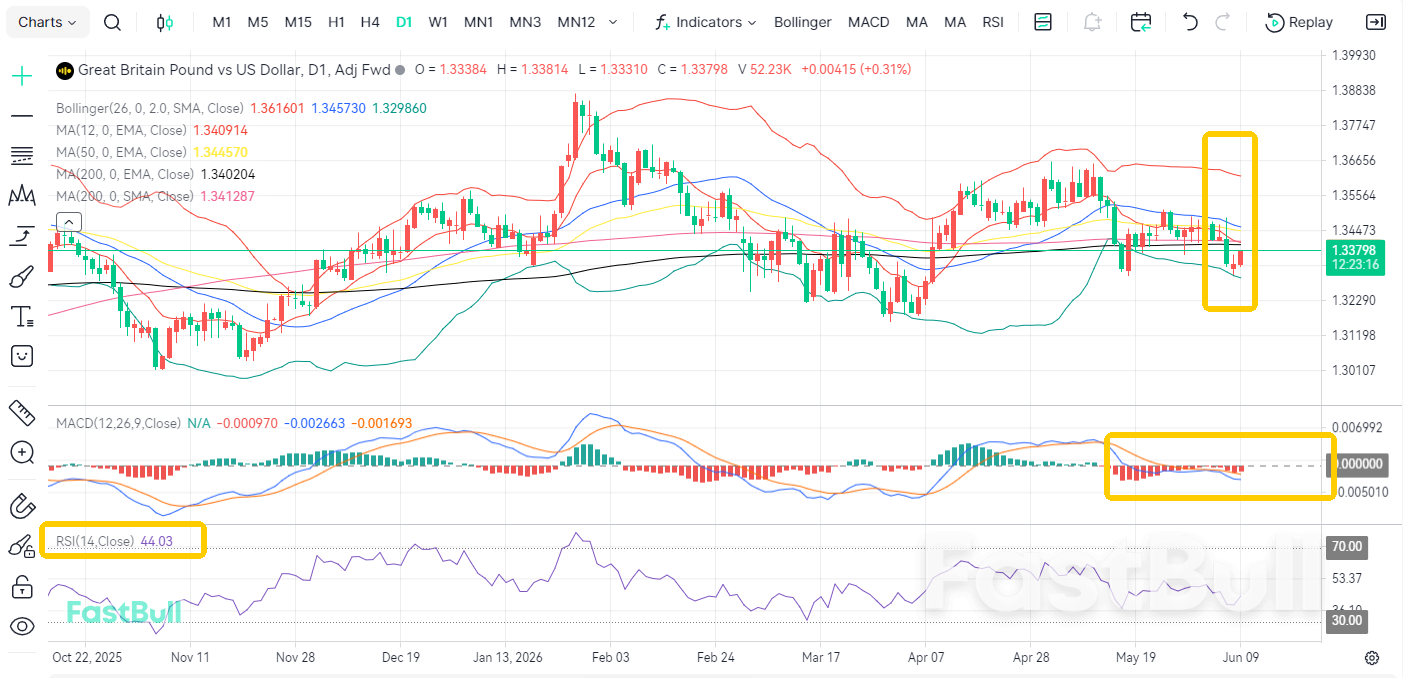Select the brush drawing tool
Screen dimensions: 1403x678
[x=22, y=276]
